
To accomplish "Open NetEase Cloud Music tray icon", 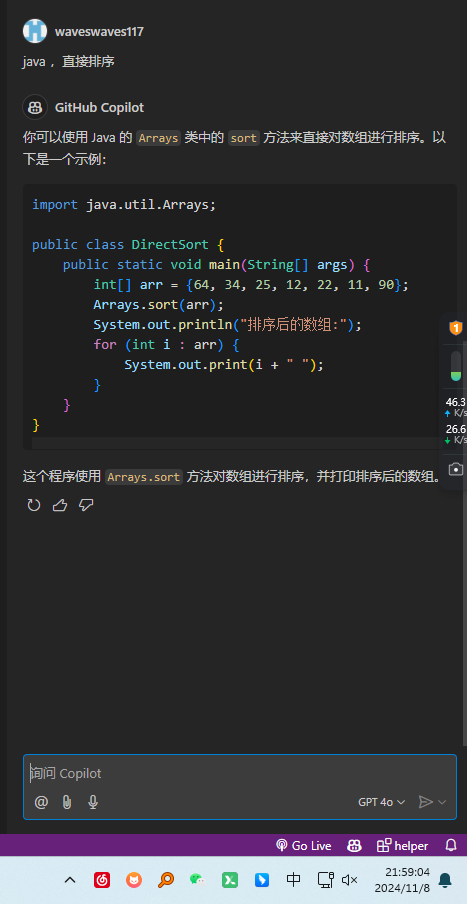I will (102, 880).
